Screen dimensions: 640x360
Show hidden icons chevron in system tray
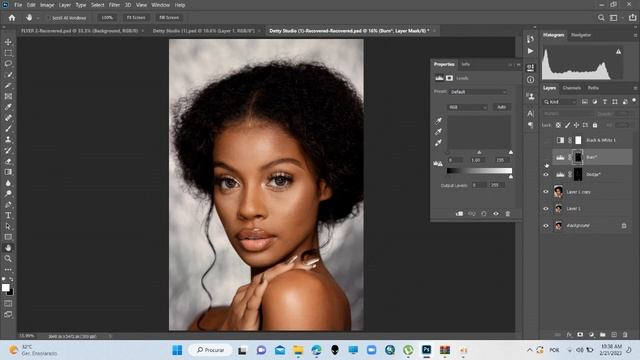(x=529, y=350)
